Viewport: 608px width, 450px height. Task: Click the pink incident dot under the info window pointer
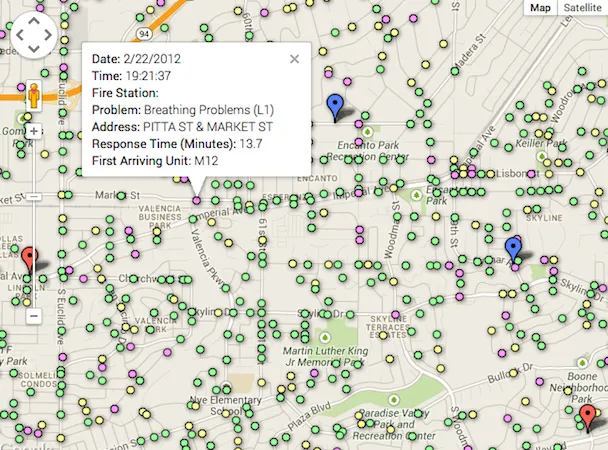(x=197, y=200)
